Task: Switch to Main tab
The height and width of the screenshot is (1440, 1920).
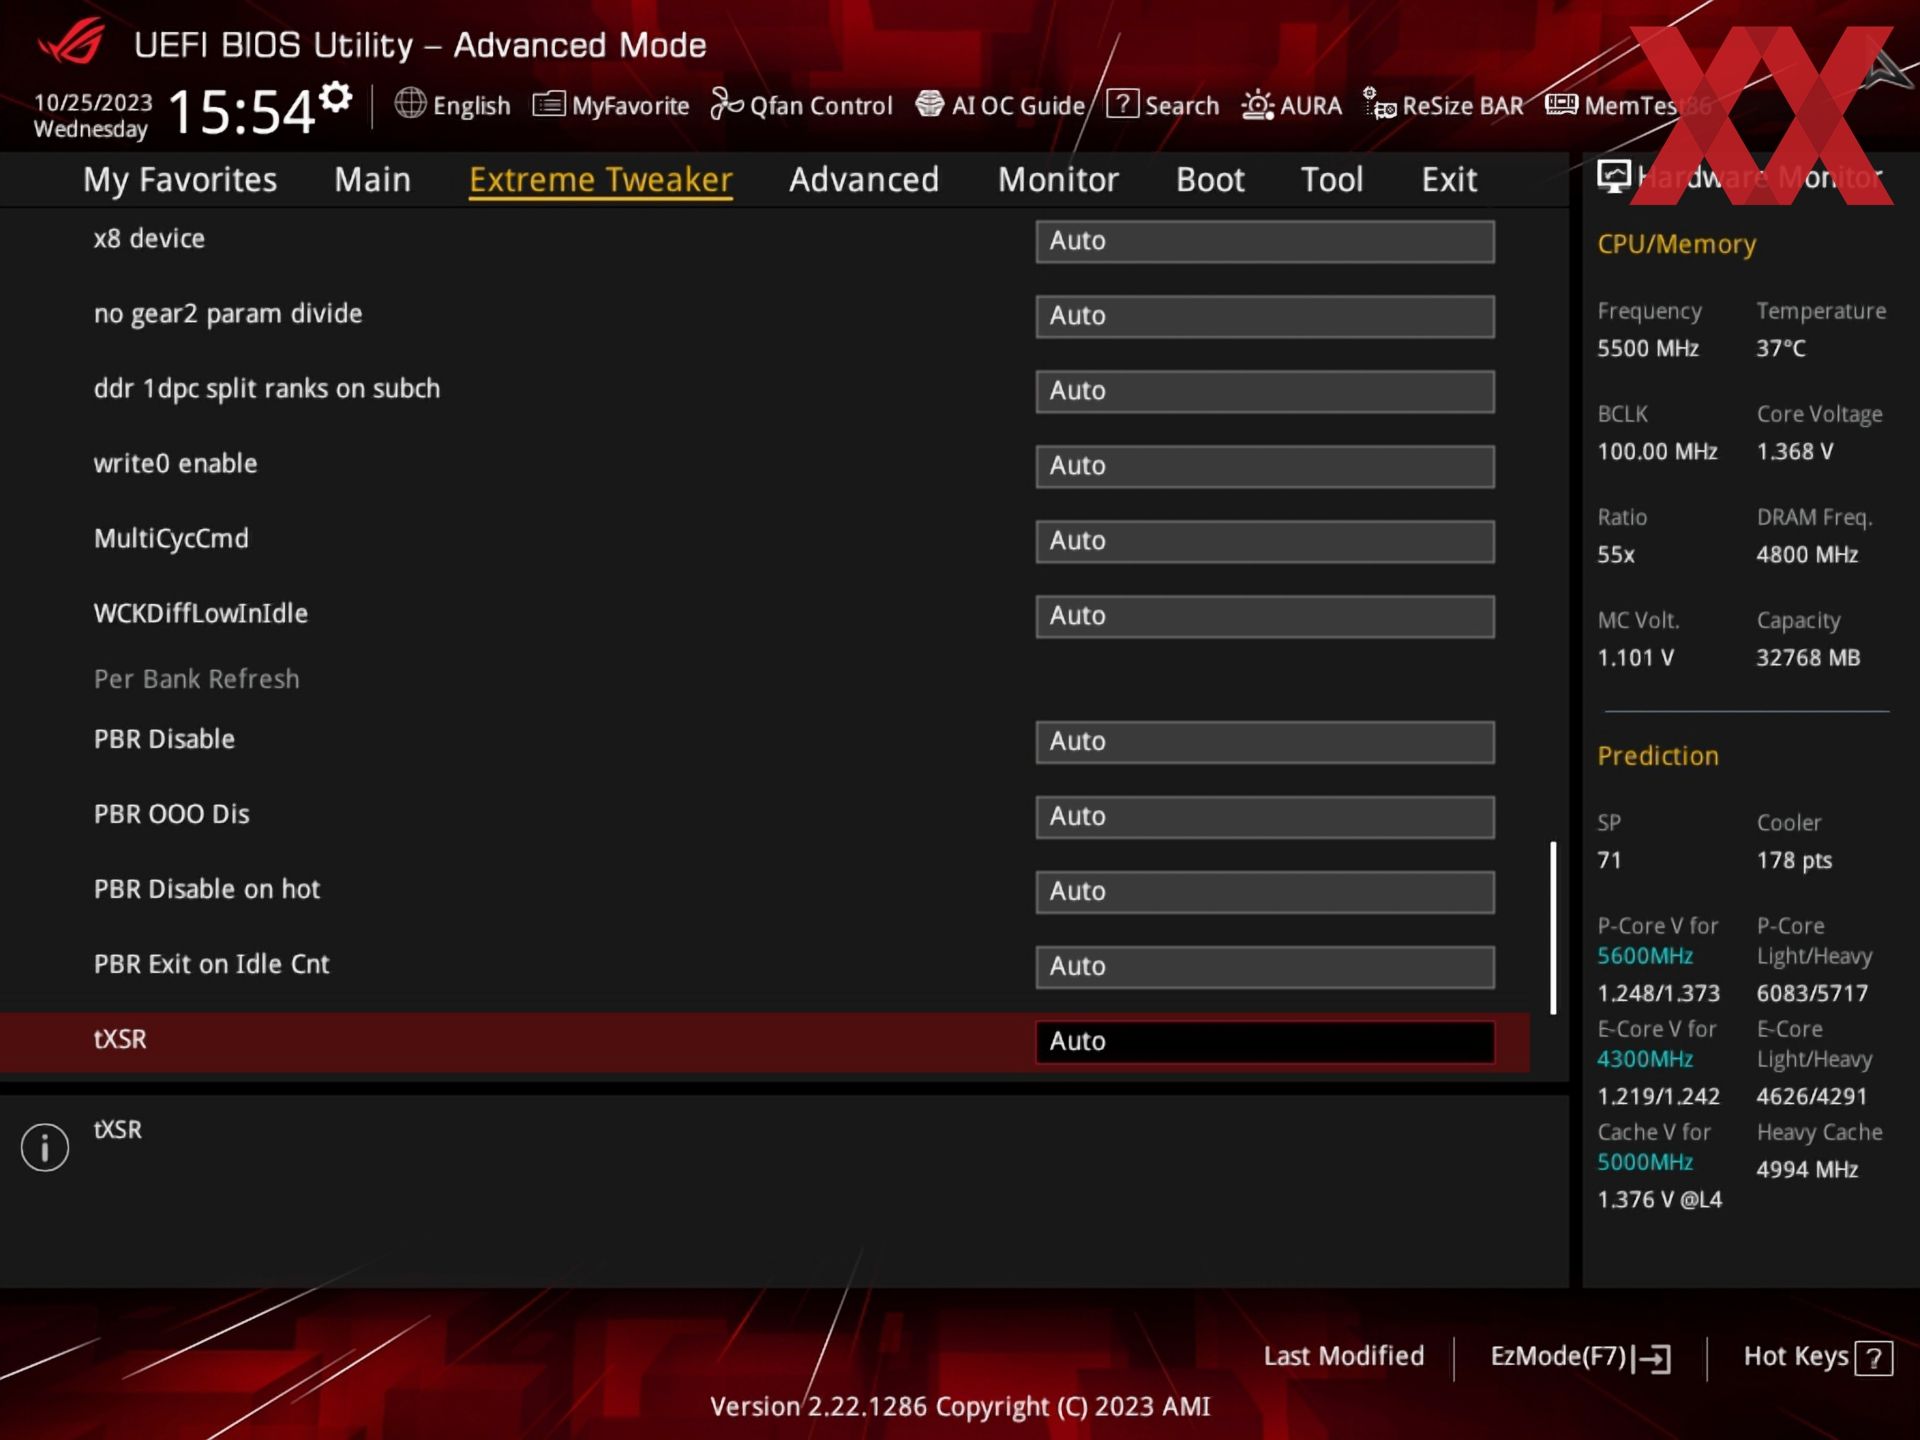Action: click(372, 179)
